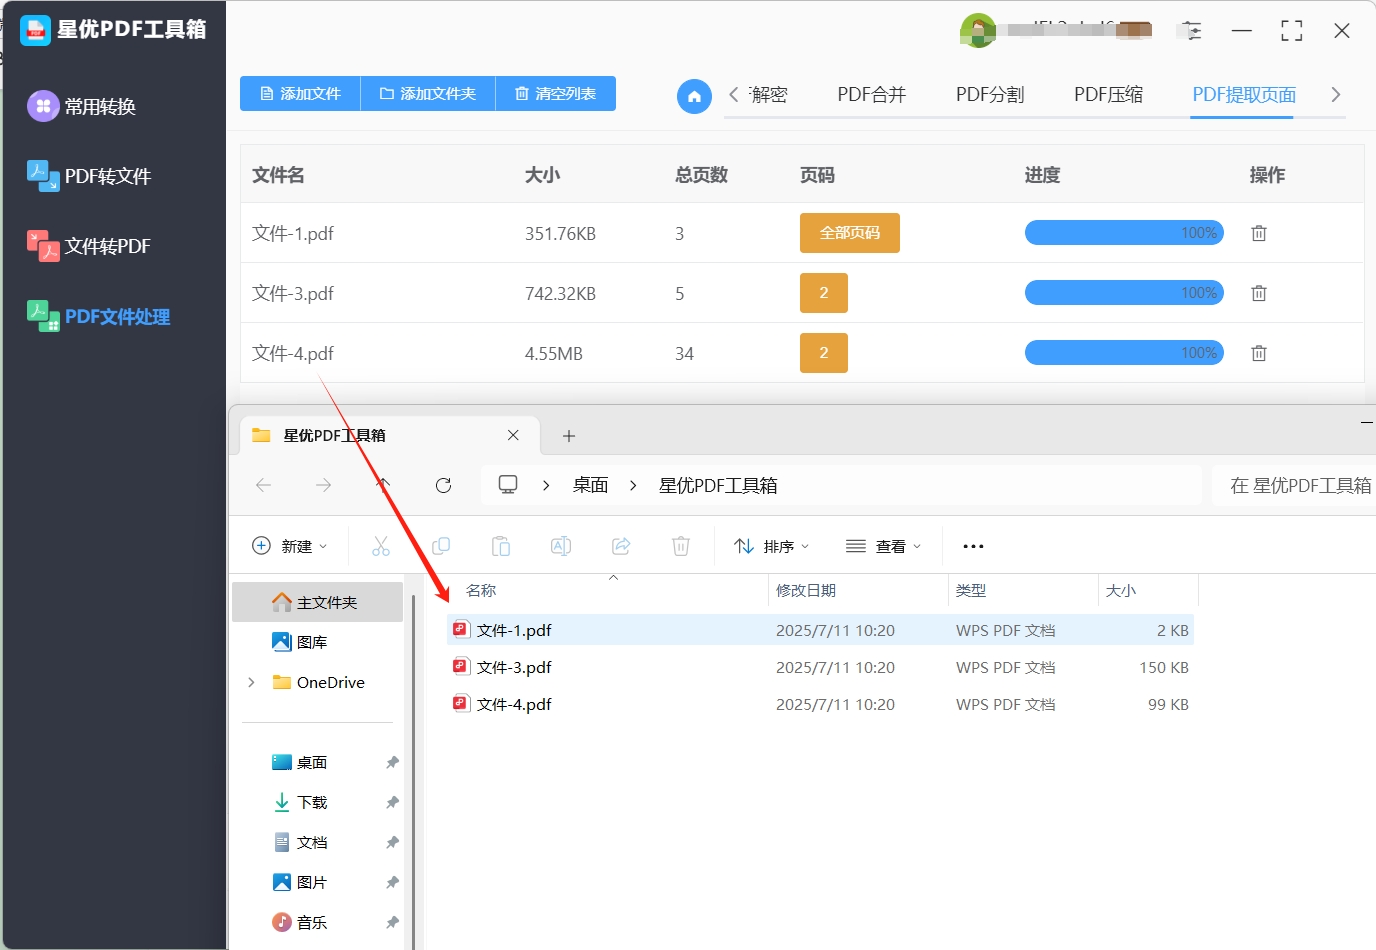Click the 添加文件 button
This screenshot has height=950, width=1376.
point(300,93)
